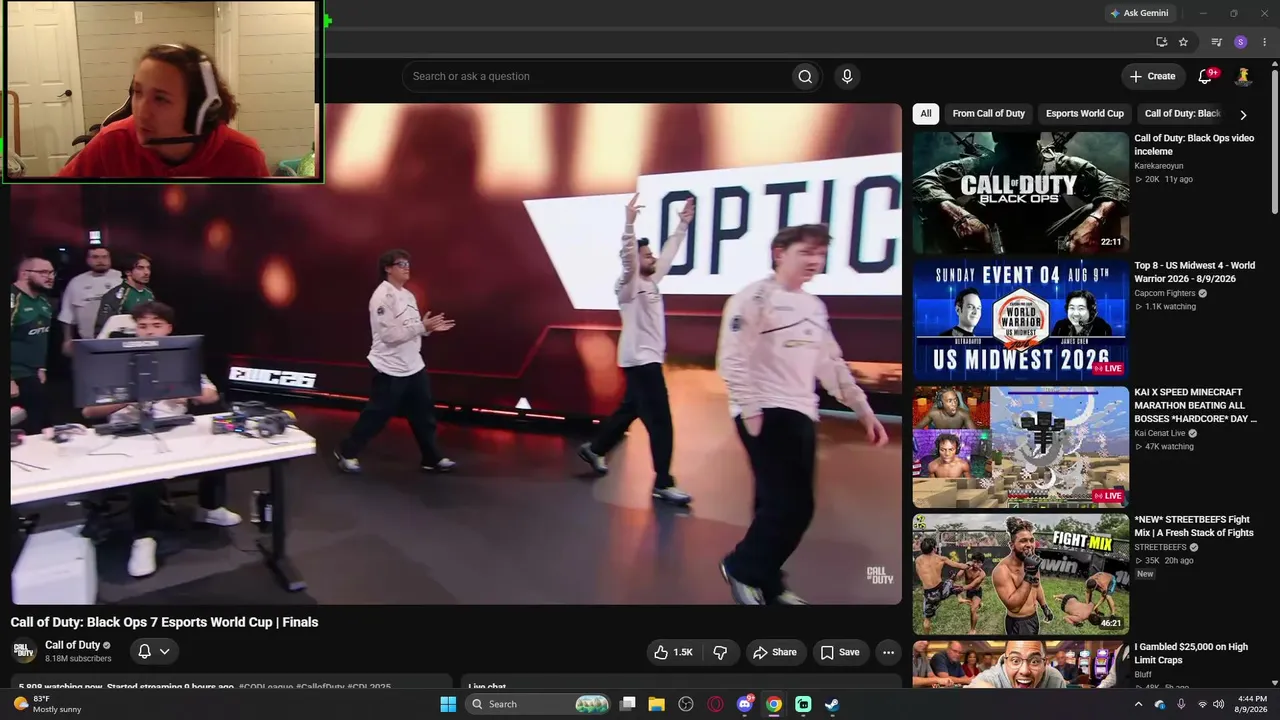
Task: Open Task View from the taskbar
Action: point(627,704)
